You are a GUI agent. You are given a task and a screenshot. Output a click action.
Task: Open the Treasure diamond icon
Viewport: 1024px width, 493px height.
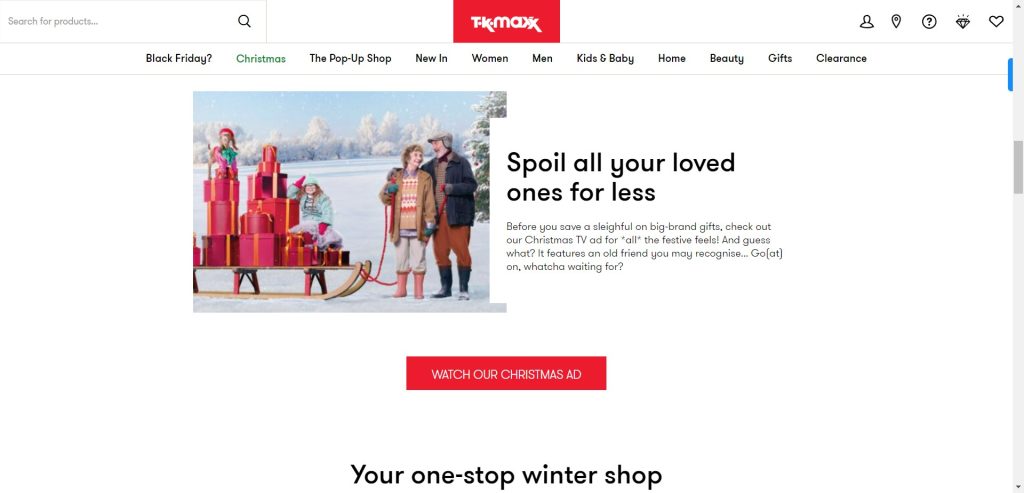963,22
